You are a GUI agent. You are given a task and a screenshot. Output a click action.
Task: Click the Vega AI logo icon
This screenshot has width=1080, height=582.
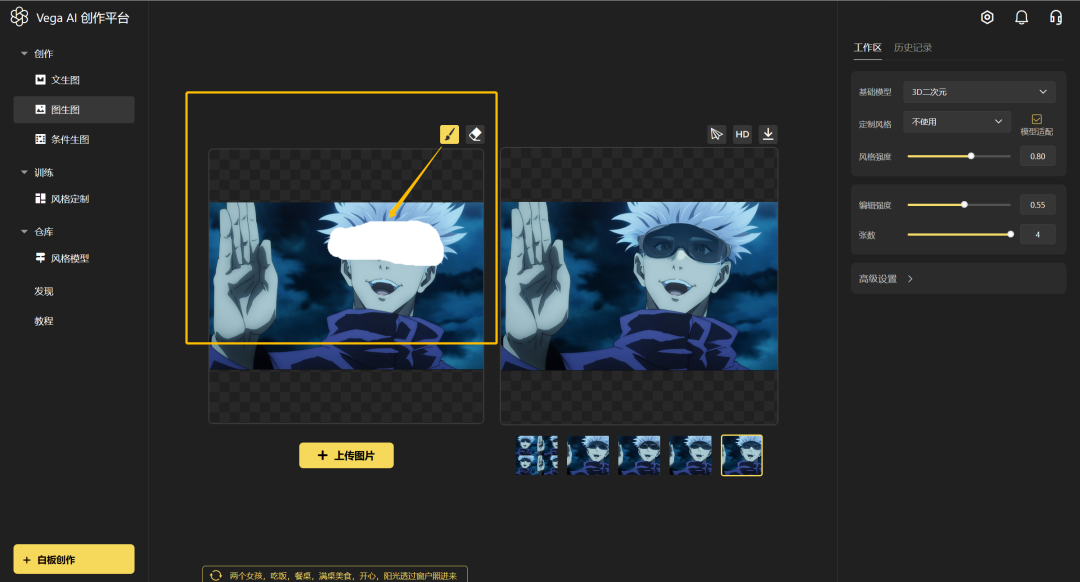[19, 17]
